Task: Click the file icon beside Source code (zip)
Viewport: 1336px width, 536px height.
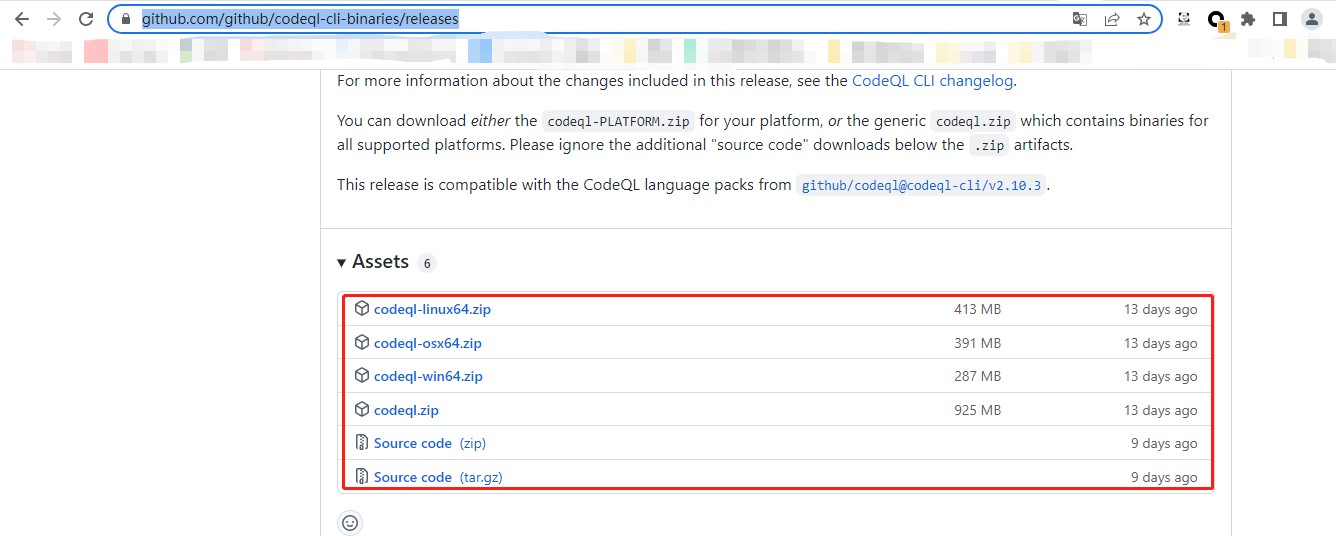Action: [362, 443]
